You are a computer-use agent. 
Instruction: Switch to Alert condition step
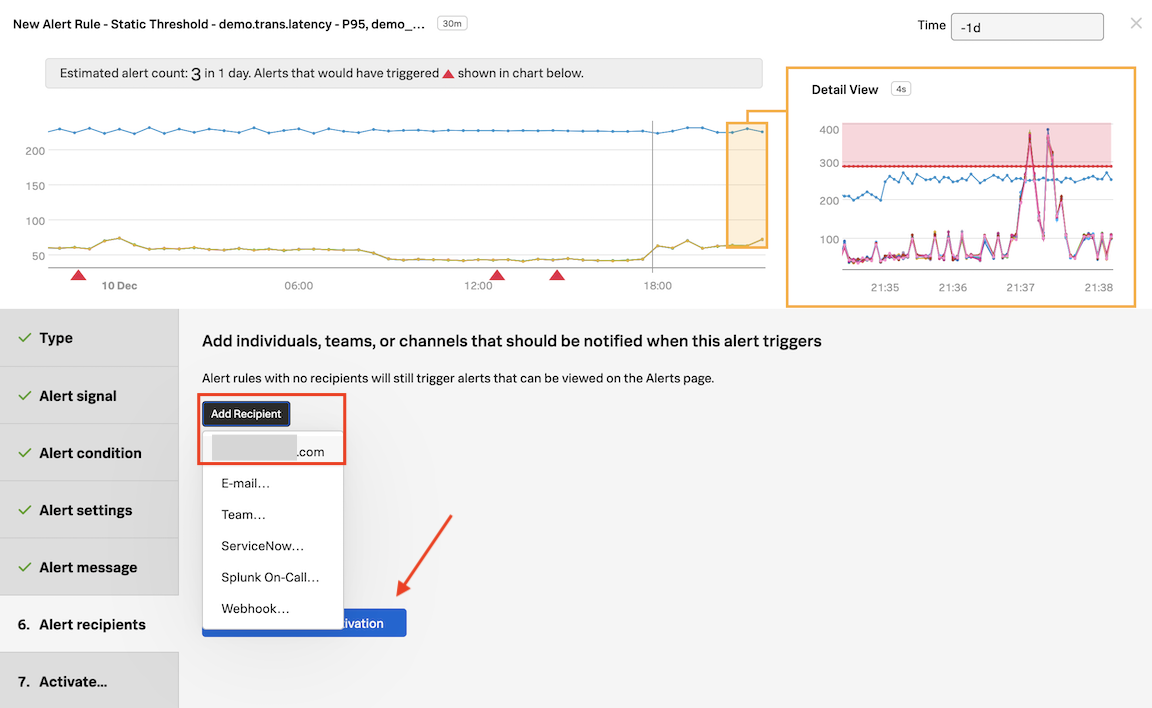pyautogui.click(x=89, y=453)
